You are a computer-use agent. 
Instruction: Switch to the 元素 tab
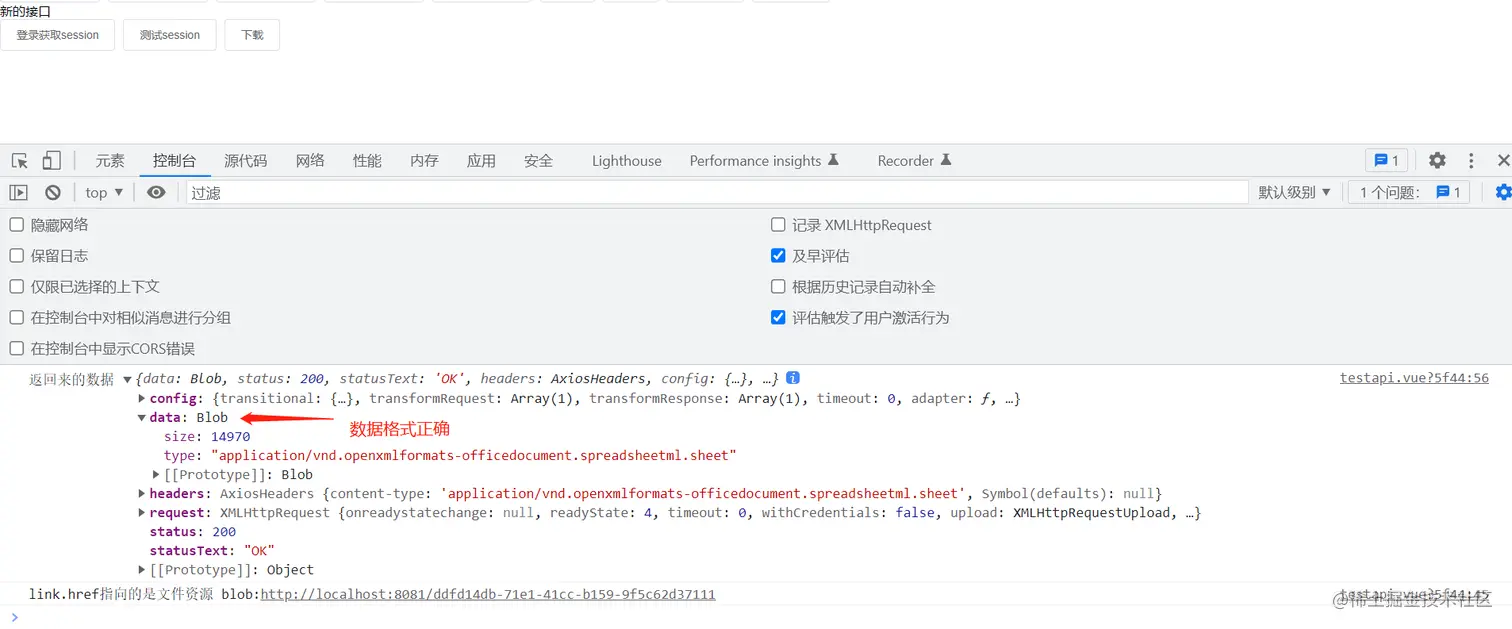pos(110,161)
